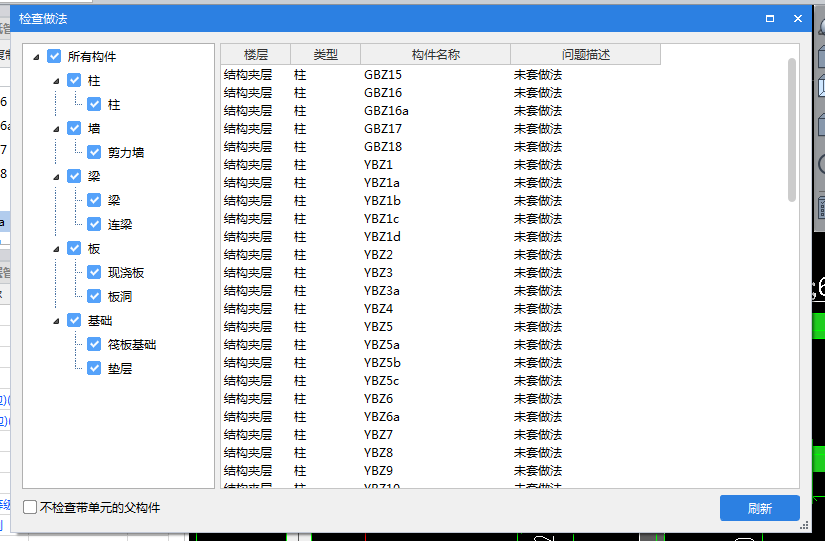Toggle the 垫层 checkbox
The height and width of the screenshot is (541, 825).
(x=94, y=368)
